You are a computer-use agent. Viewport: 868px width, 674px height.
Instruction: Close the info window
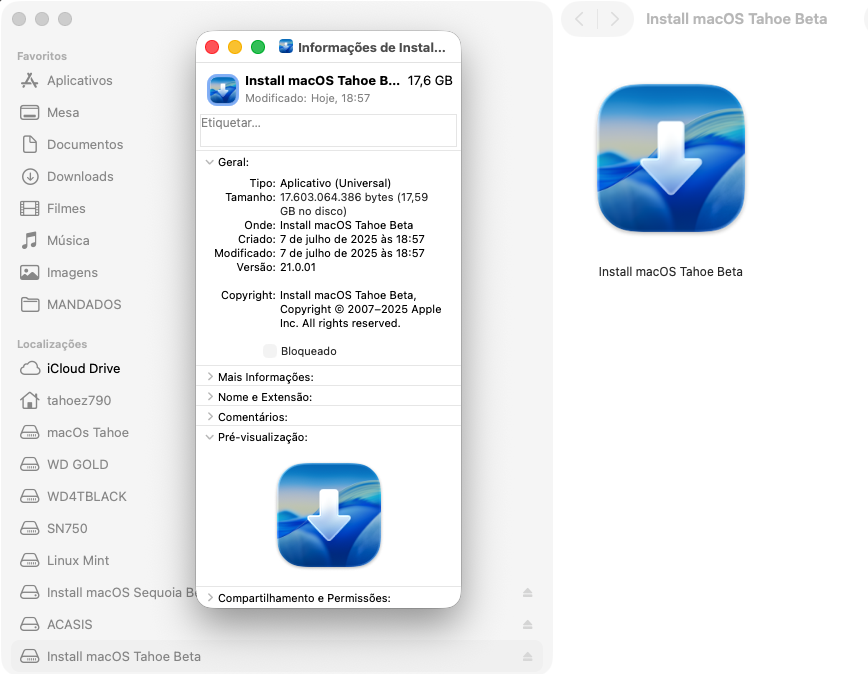pyautogui.click(x=212, y=47)
